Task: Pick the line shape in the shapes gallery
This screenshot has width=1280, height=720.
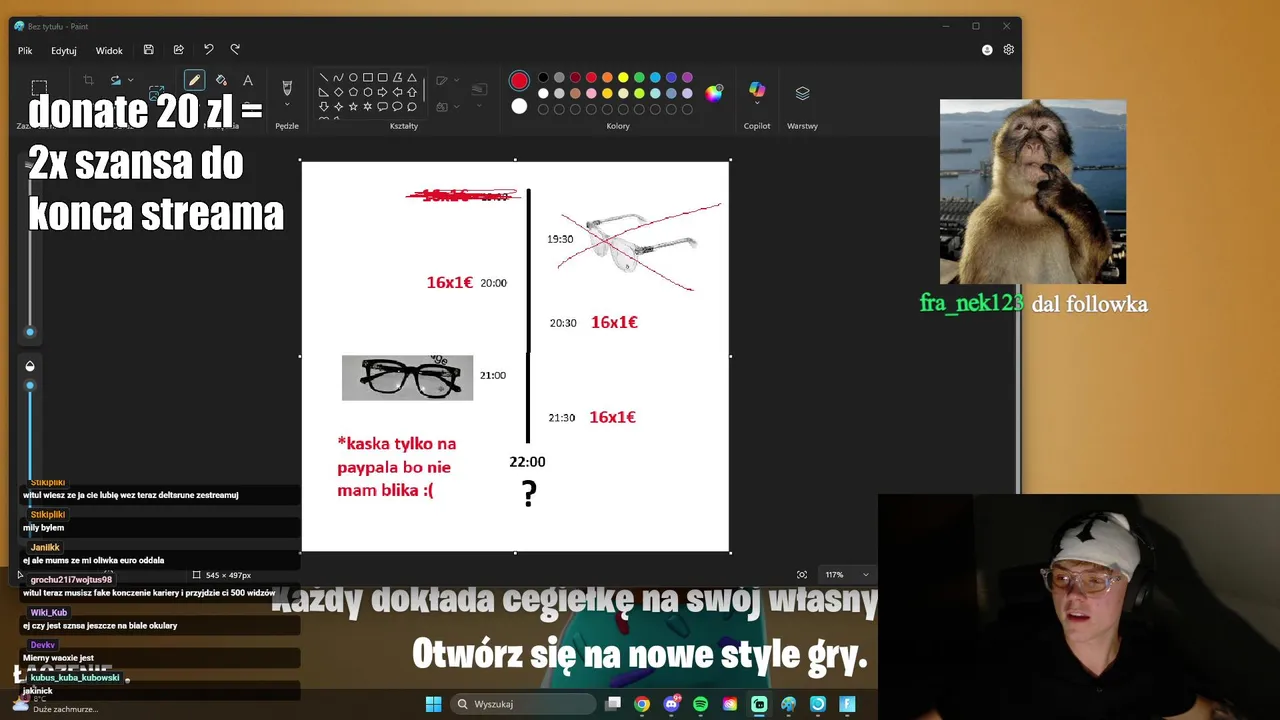Action: click(323, 77)
